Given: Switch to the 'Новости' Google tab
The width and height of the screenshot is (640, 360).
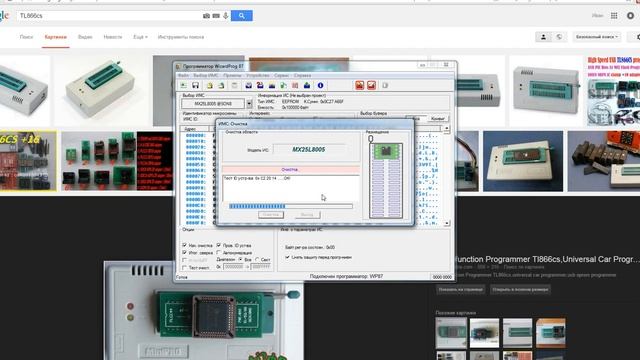Looking at the screenshot, I should [113, 37].
